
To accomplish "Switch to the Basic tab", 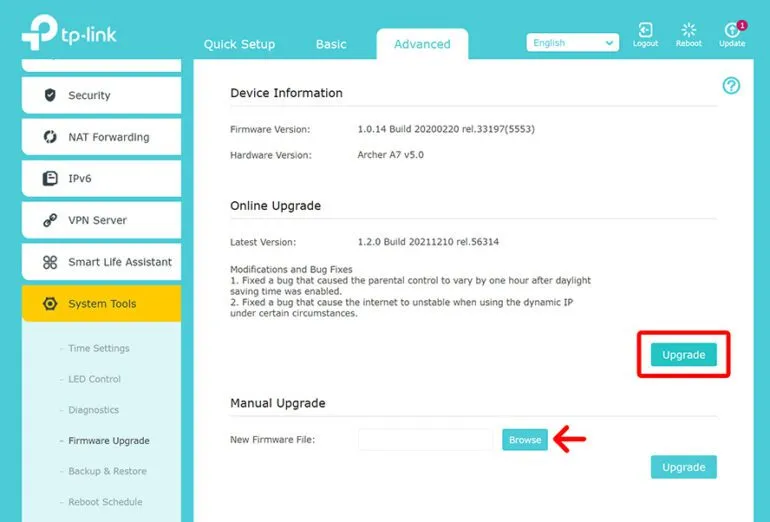I will 331,44.
